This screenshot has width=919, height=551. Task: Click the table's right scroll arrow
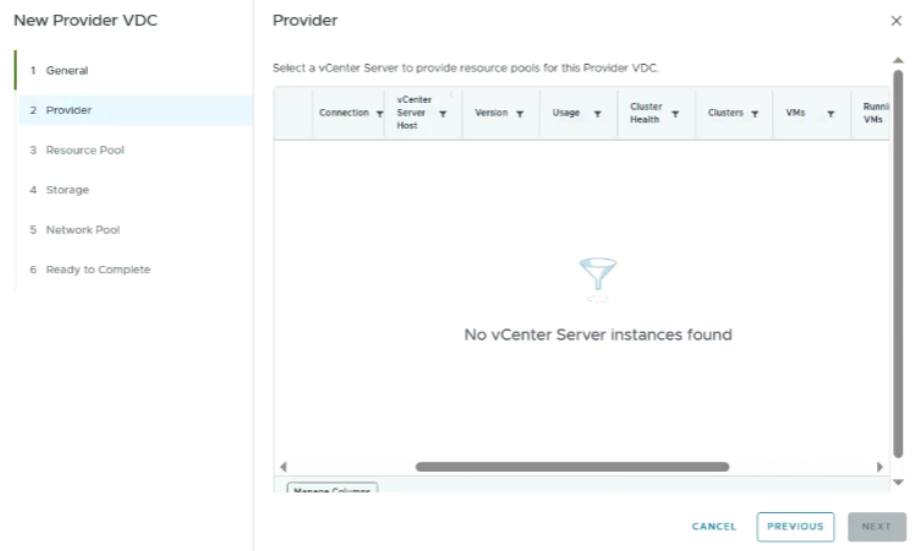point(880,467)
